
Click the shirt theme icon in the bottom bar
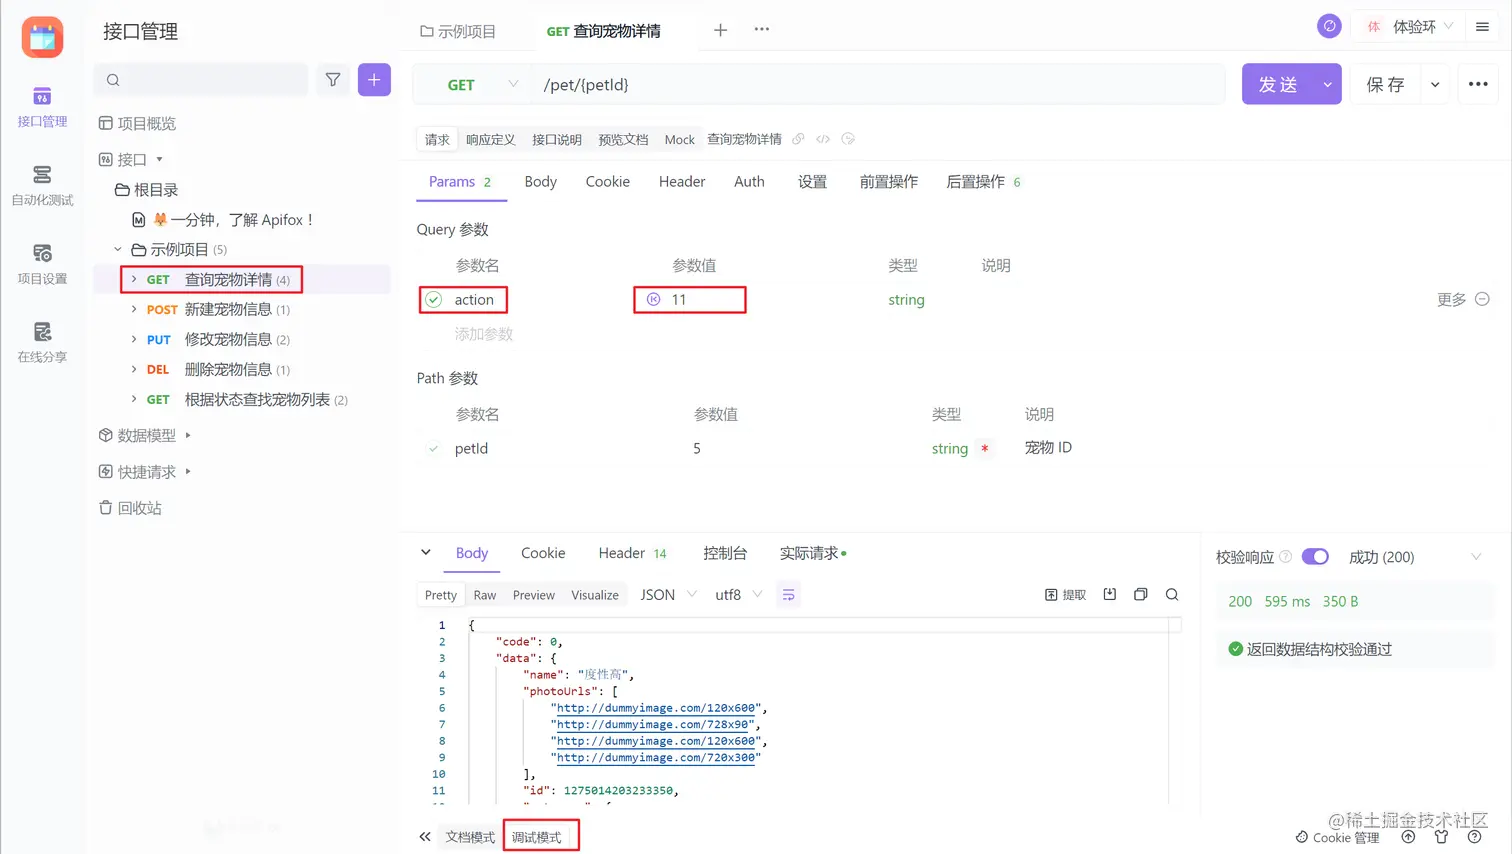[1441, 837]
